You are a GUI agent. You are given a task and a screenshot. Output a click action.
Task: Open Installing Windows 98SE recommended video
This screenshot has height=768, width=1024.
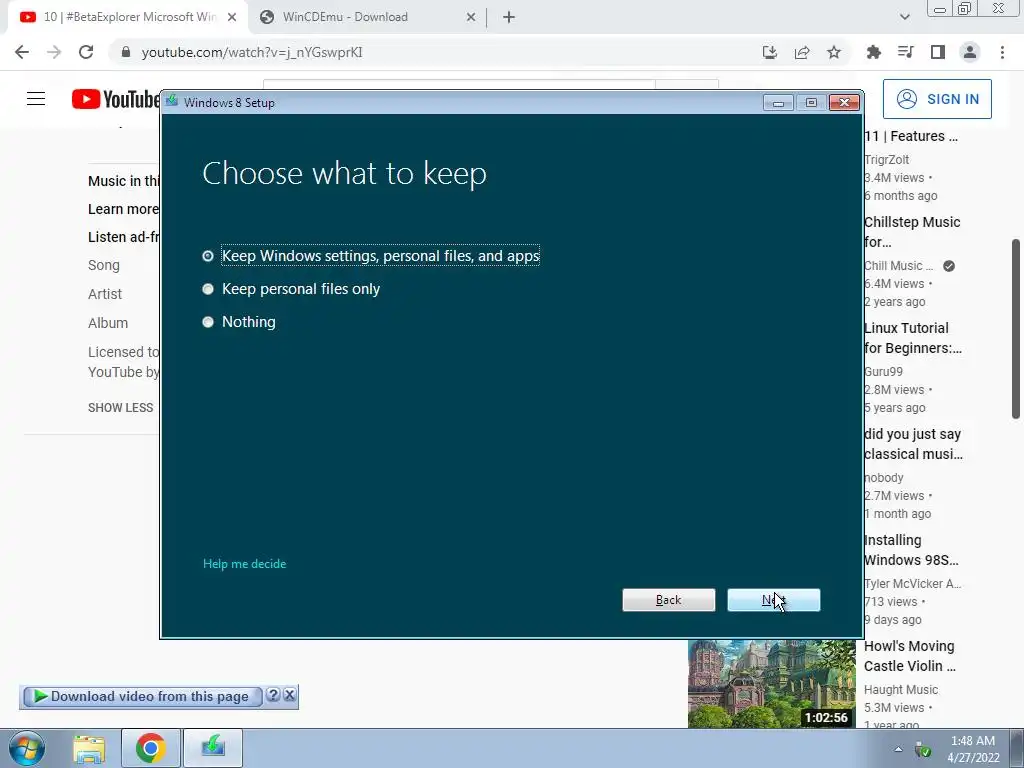[911, 550]
